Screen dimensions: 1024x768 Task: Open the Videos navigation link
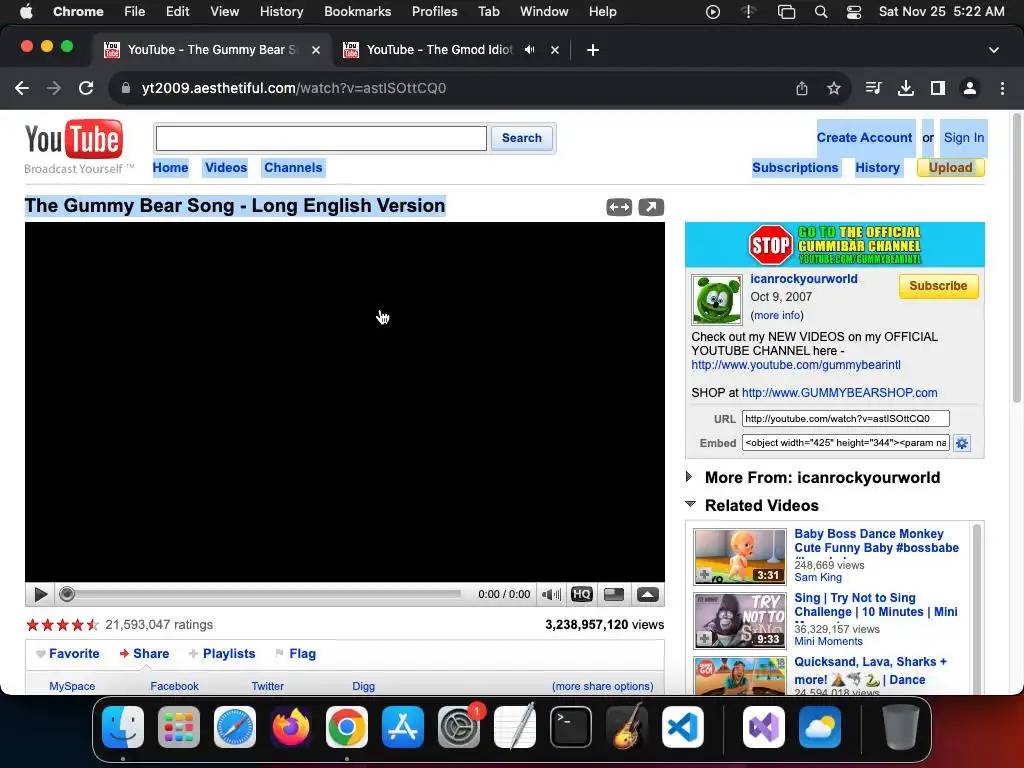click(x=226, y=168)
